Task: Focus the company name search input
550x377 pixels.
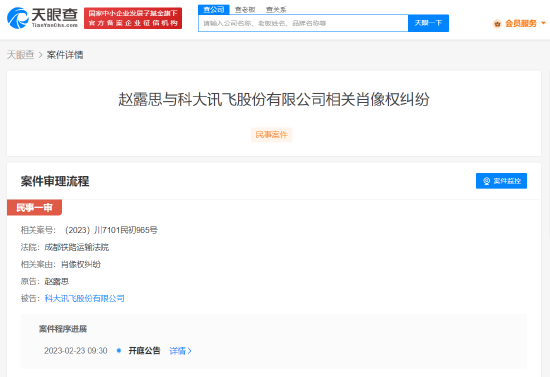Action: tap(303, 23)
